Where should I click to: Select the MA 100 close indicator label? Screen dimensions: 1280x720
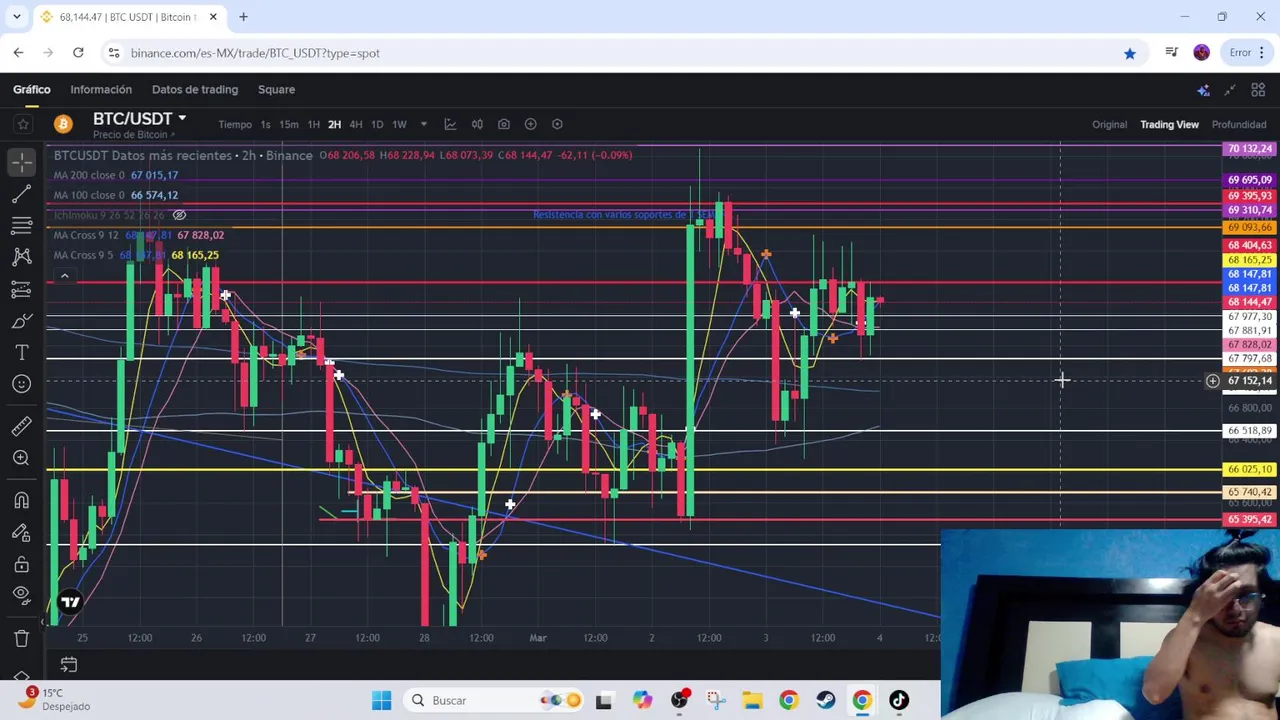pos(89,195)
